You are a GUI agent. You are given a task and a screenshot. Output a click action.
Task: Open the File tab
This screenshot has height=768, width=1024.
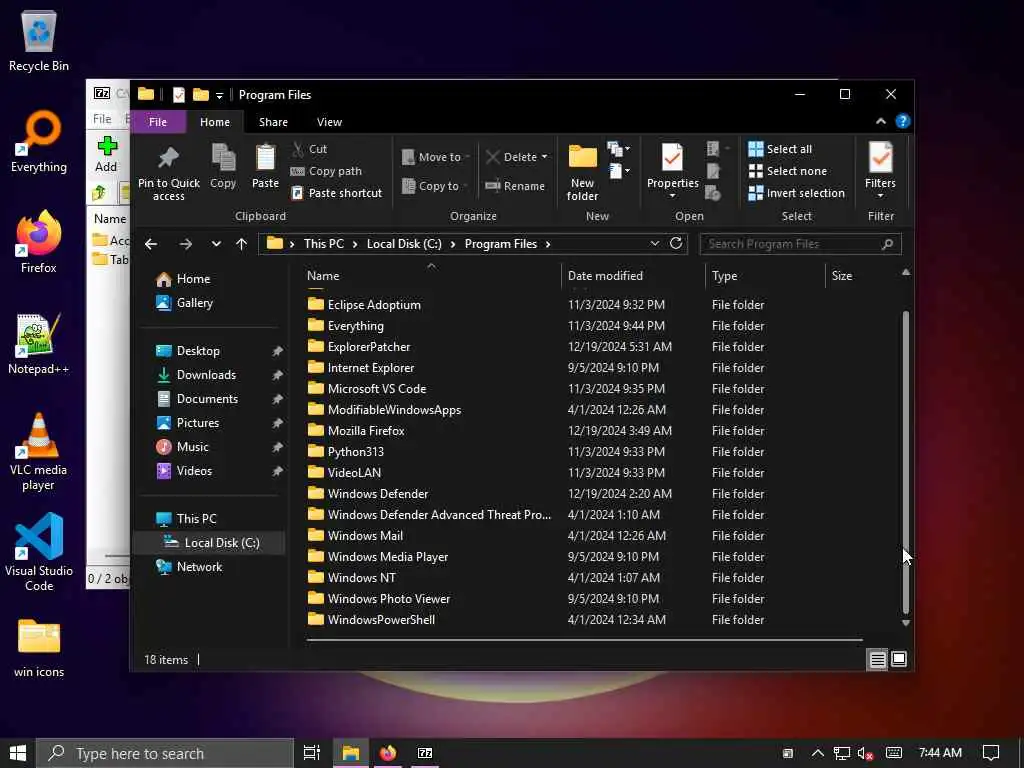158,122
